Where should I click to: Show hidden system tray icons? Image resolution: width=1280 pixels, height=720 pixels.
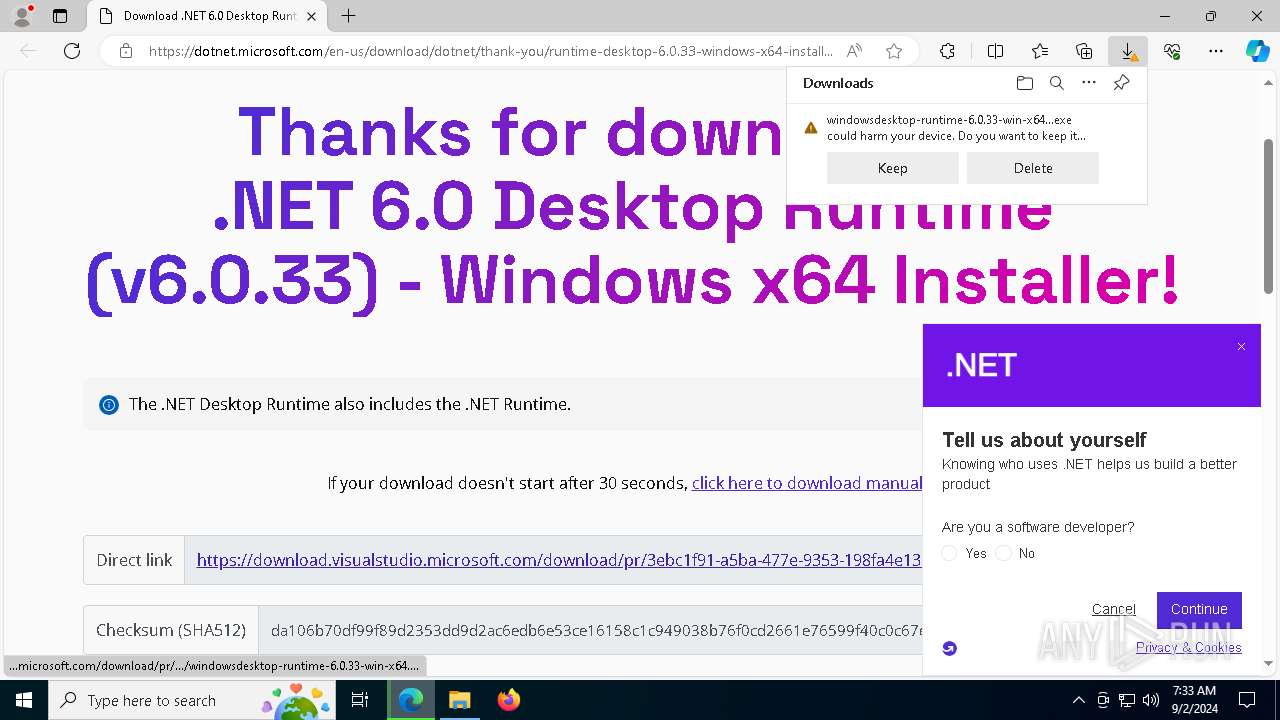pyautogui.click(x=1078, y=700)
